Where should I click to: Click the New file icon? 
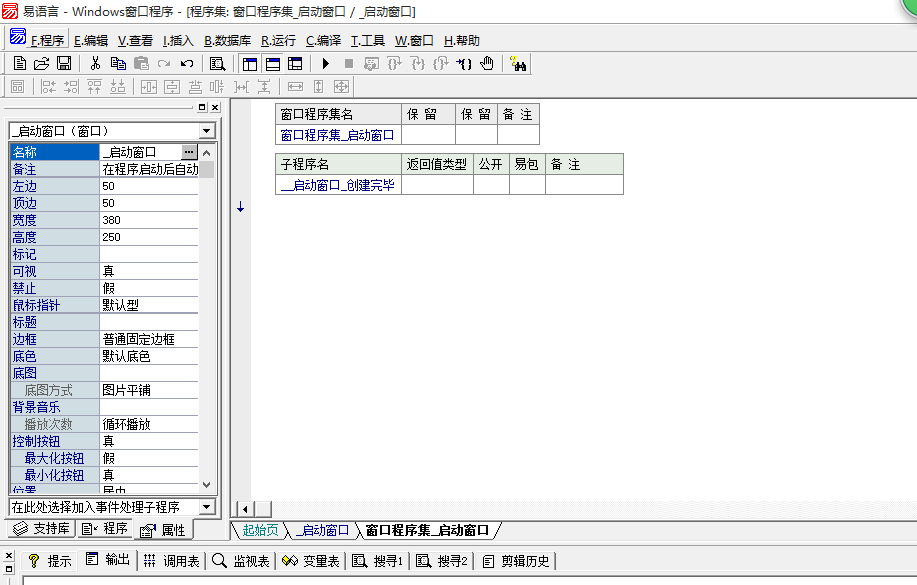(x=19, y=63)
